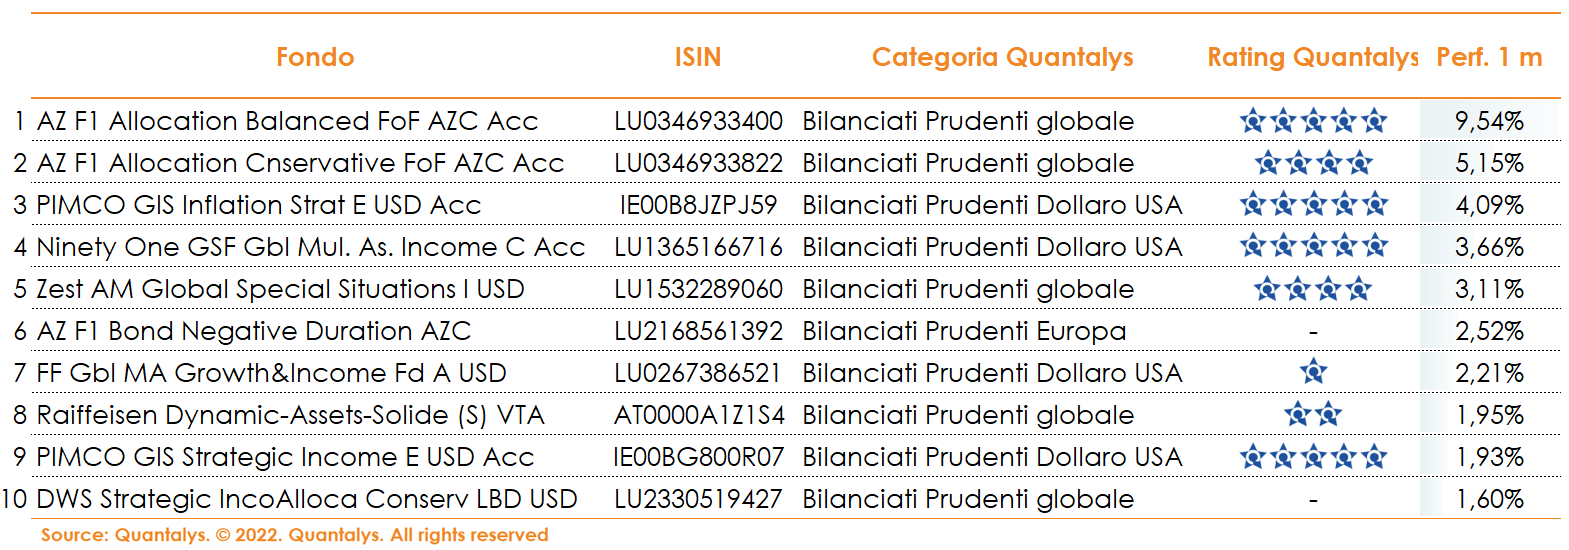The height and width of the screenshot is (550, 1569).
Task: Click the star rating of PIMCO GIS Inflation Strat
Action: (1313, 205)
